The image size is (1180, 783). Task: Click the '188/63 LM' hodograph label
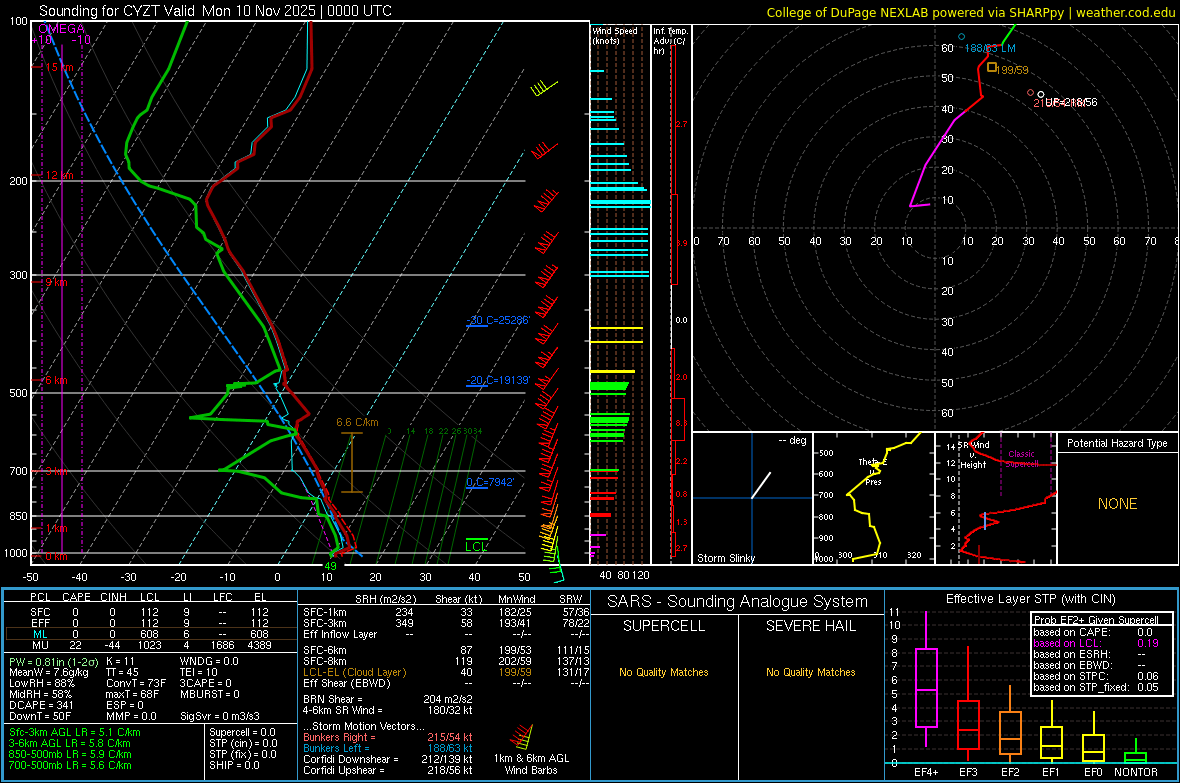[990, 48]
